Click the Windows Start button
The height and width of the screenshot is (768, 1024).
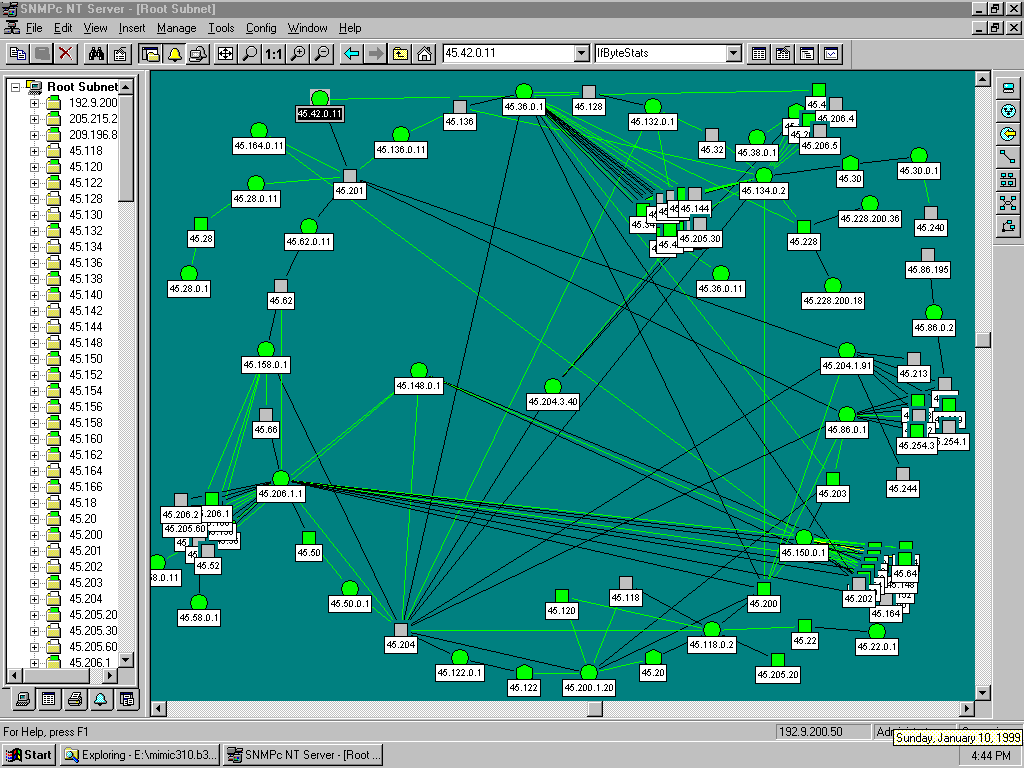point(26,755)
